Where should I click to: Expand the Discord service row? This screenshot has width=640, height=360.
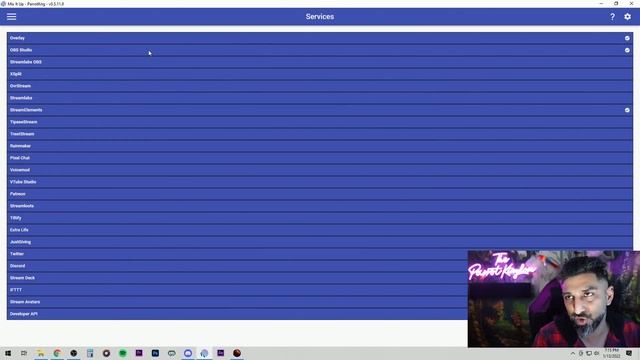click(x=238, y=266)
